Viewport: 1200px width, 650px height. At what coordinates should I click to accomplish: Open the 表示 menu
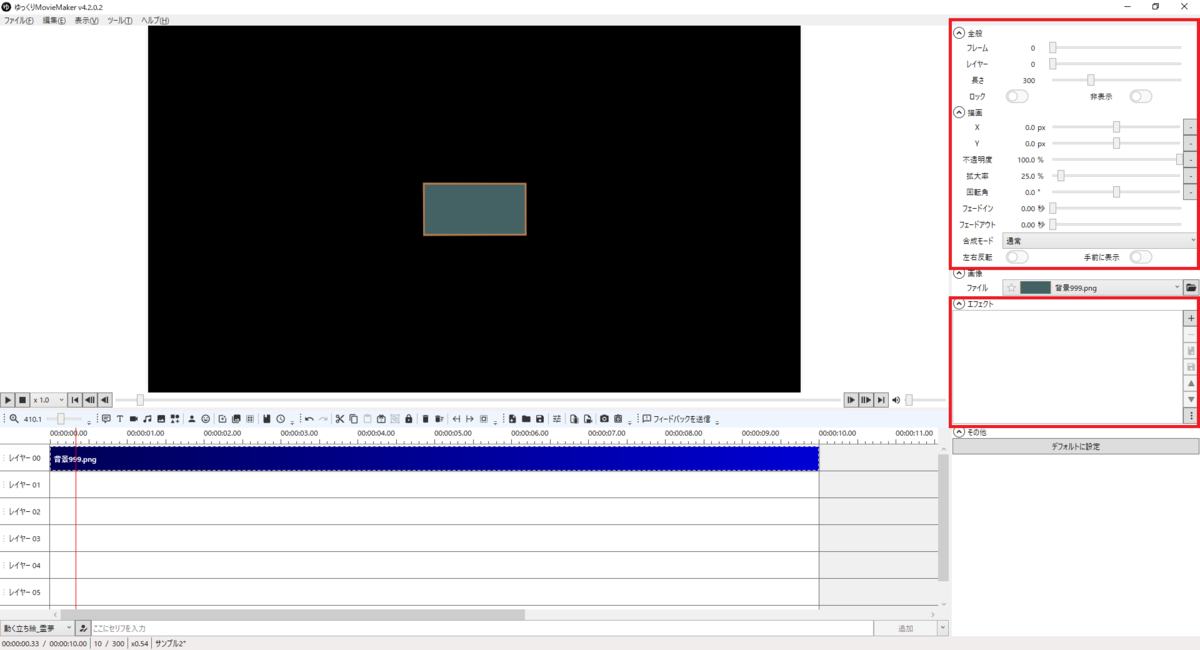[x=86, y=20]
